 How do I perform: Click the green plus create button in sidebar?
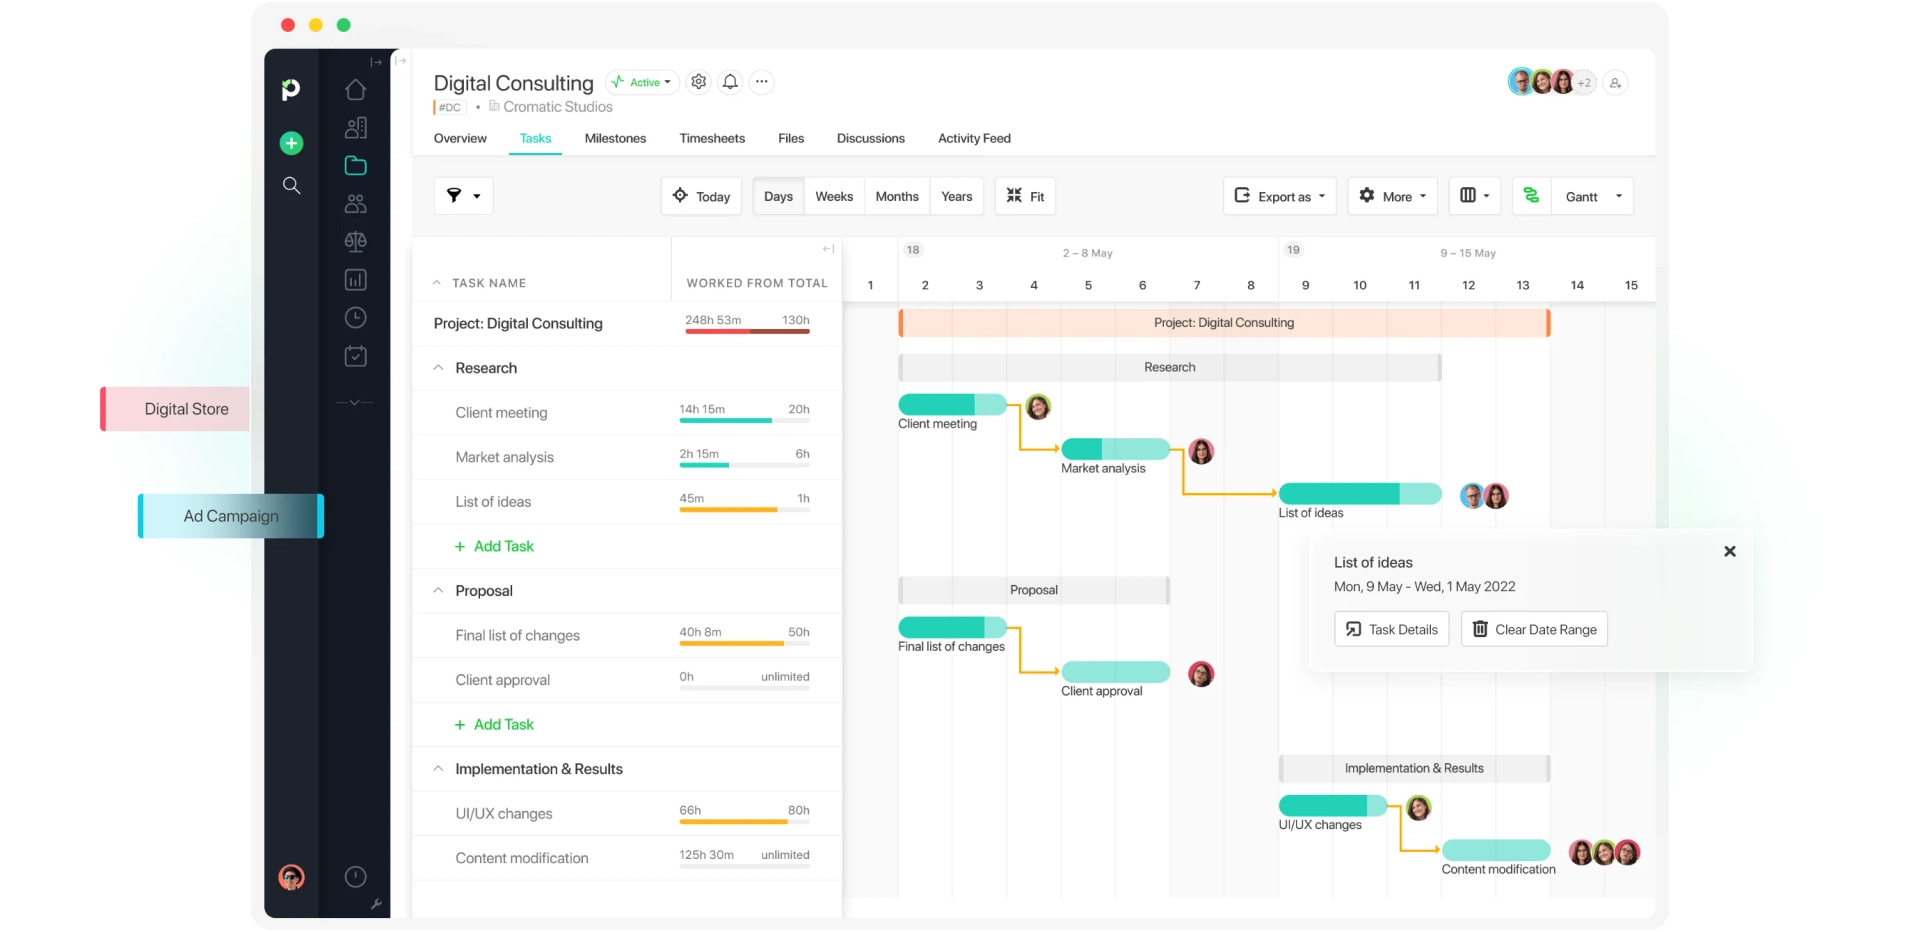pyautogui.click(x=291, y=143)
